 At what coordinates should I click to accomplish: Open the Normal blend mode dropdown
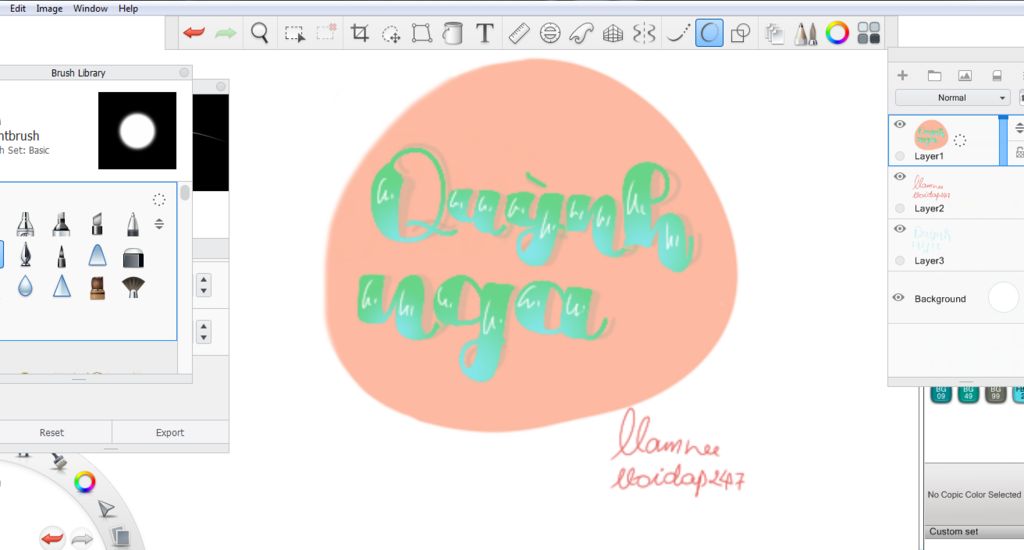click(x=952, y=97)
